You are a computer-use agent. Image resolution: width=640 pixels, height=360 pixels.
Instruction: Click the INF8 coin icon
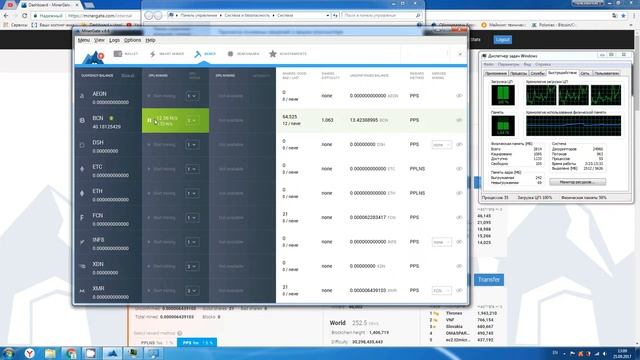point(82,242)
